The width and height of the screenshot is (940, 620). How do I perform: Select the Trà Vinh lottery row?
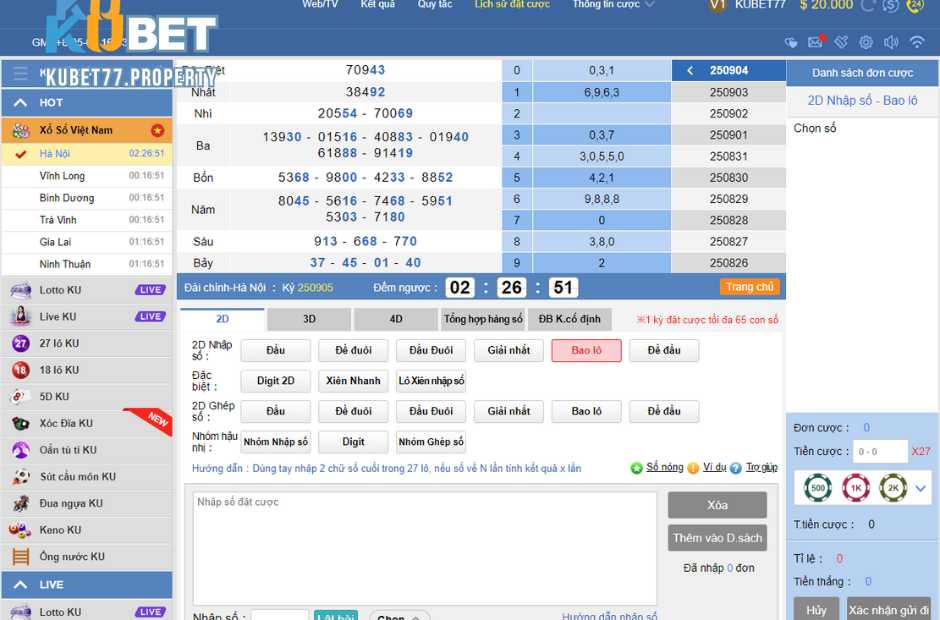click(x=87, y=220)
